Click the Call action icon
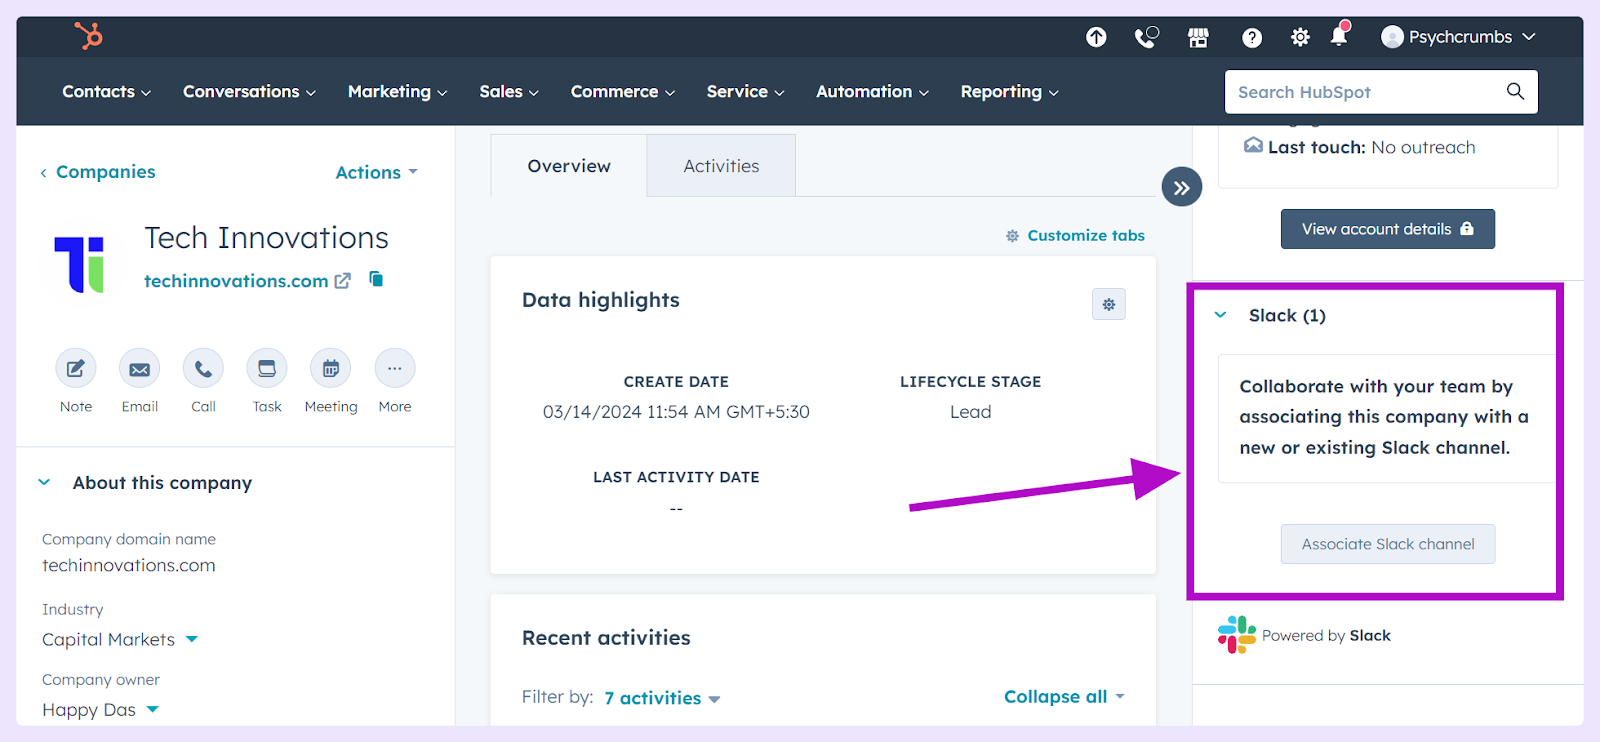 (x=204, y=369)
